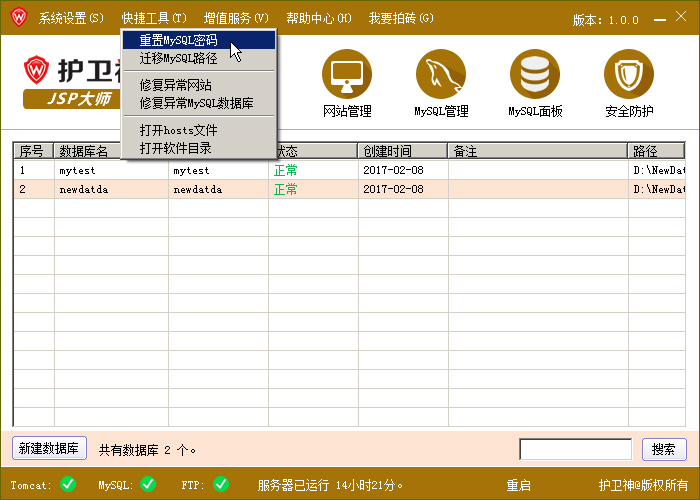Select the newdatda database name cell
This screenshot has height=500, width=700.
pyautogui.click(x=111, y=189)
